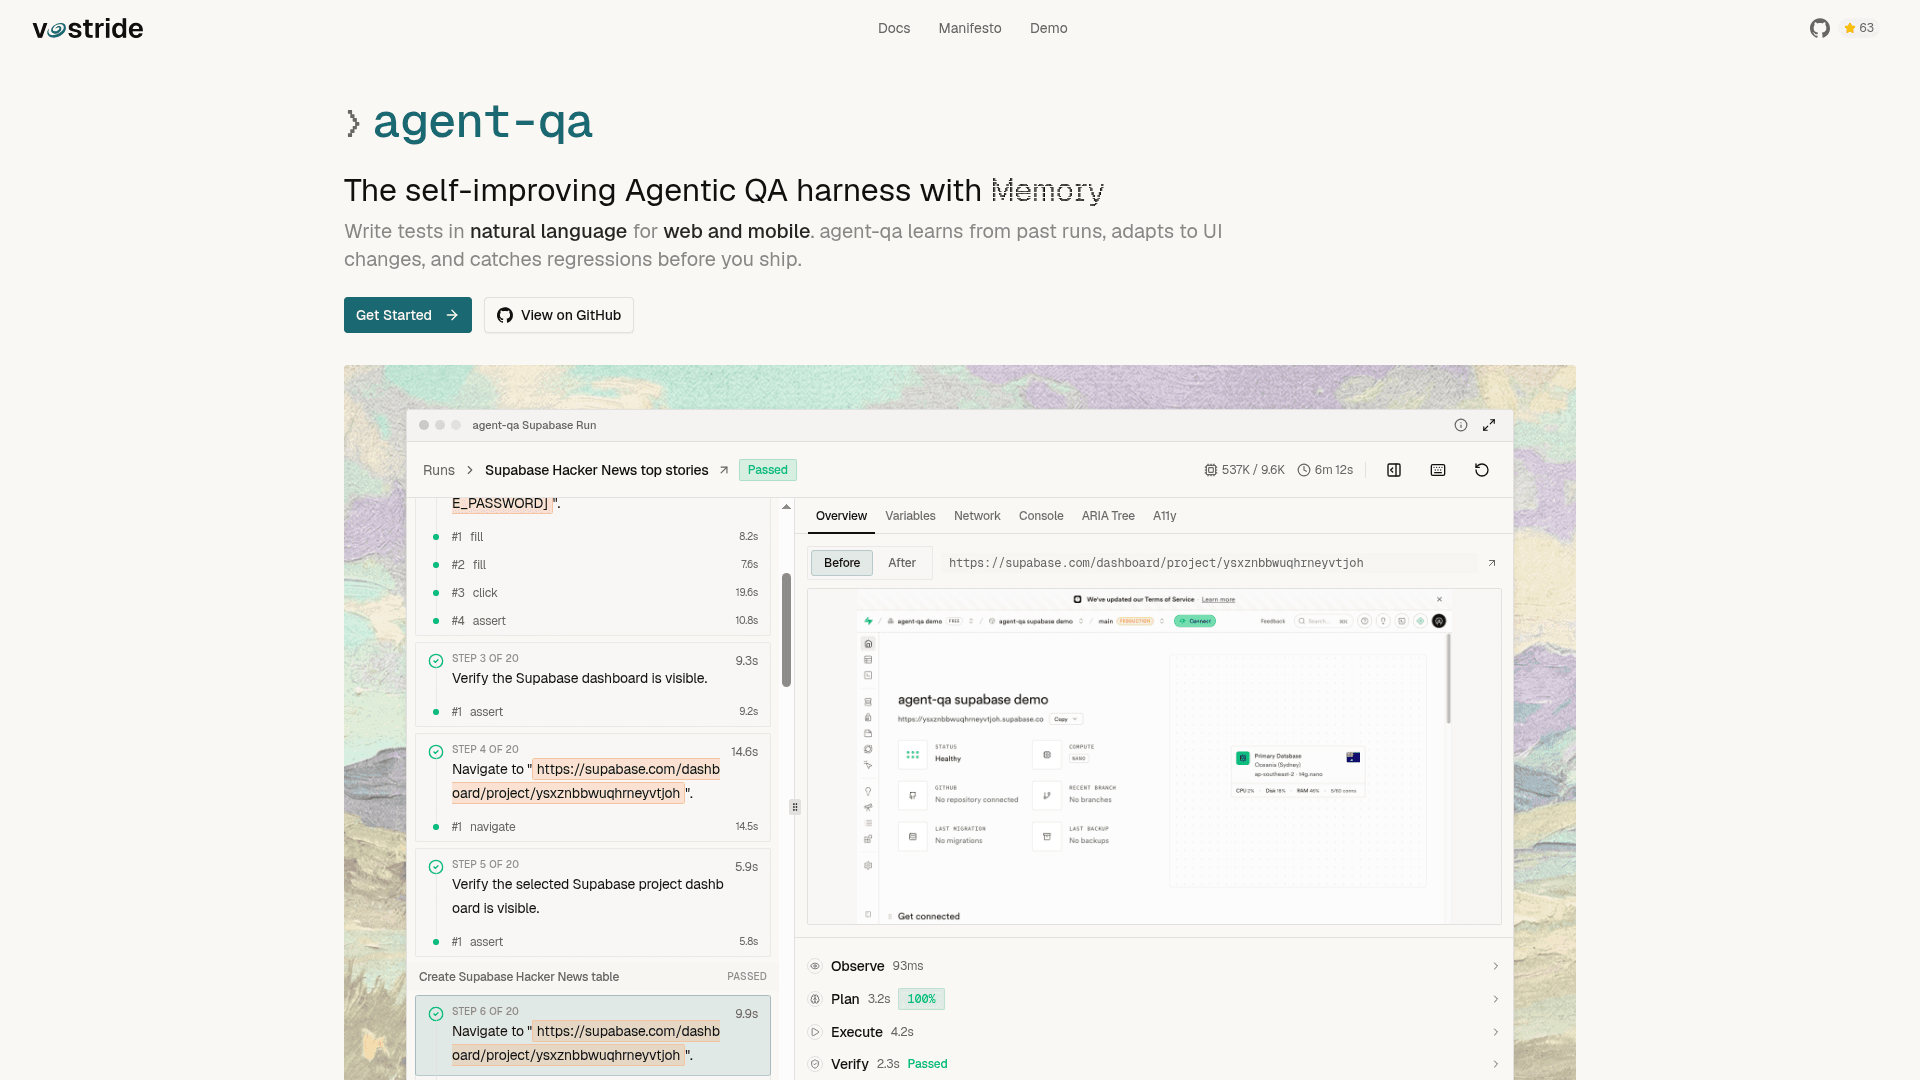Click "Verify the Supabase dashboard is visible." step text
Screen dimensions: 1920x1080
click(x=580, y=678)
